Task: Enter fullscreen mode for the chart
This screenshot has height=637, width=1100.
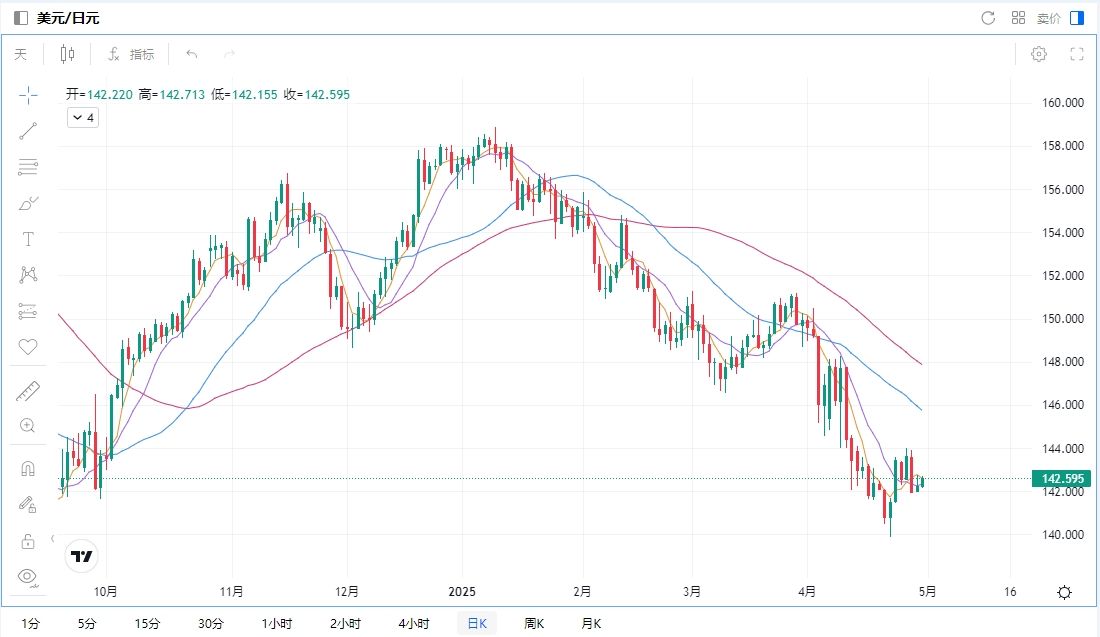Action: (1077, 54)
